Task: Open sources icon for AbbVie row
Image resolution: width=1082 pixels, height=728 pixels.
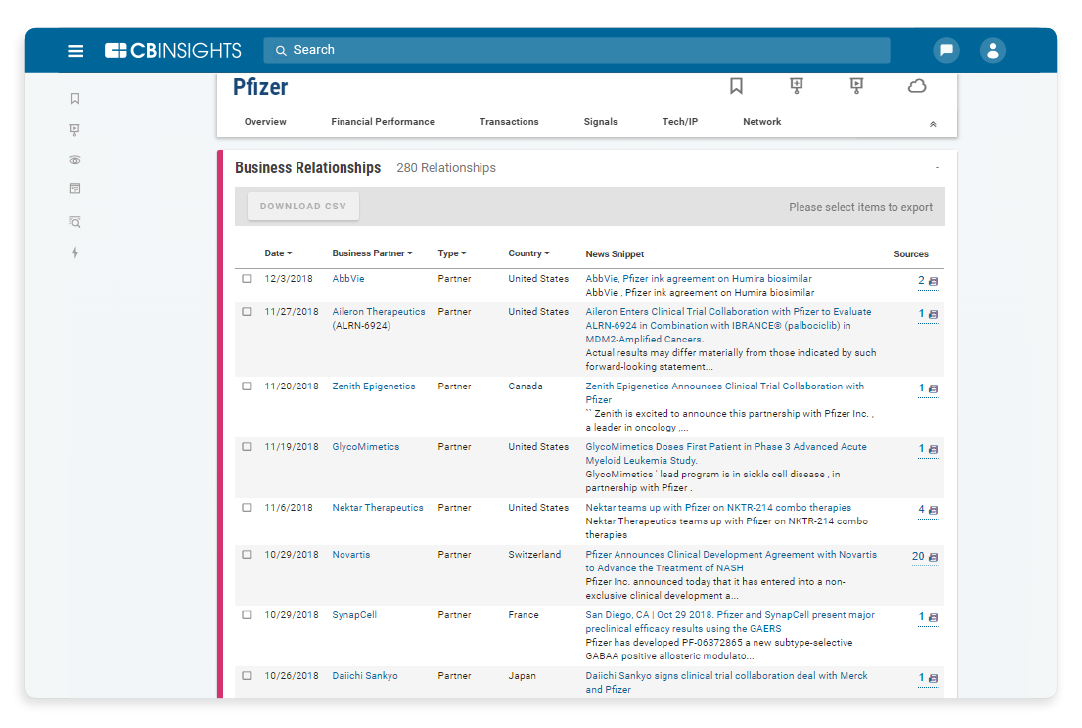Action: tap(934, 281)
